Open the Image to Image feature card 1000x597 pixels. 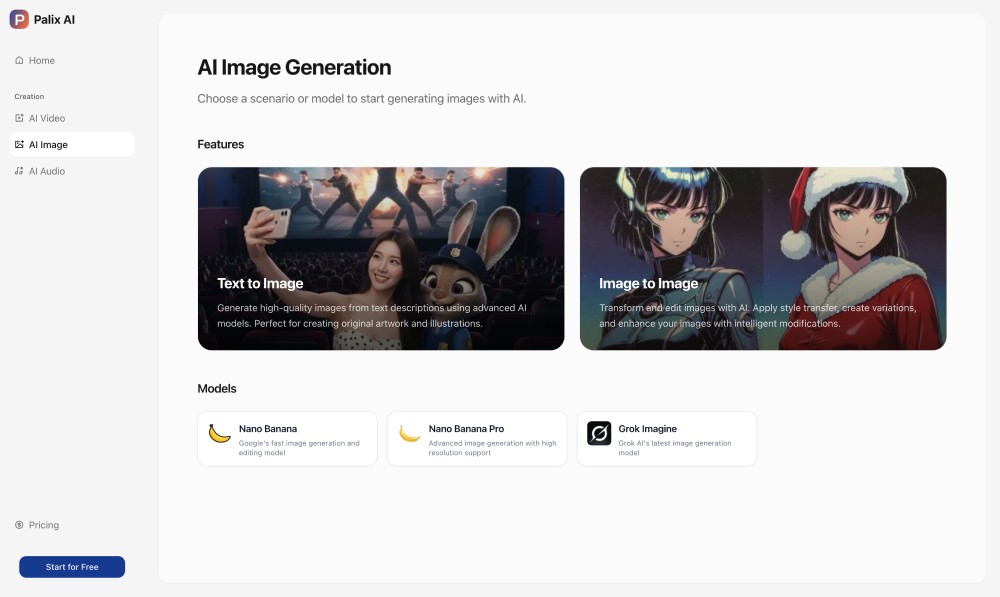[762, 258]
